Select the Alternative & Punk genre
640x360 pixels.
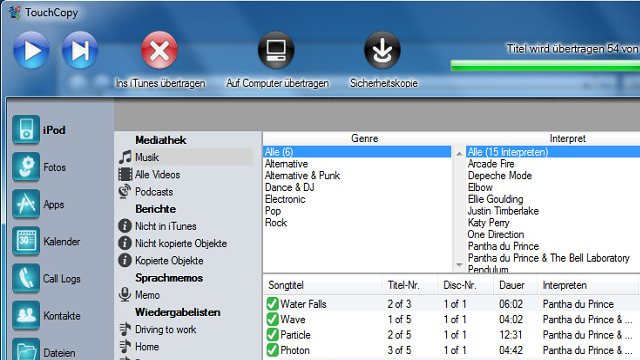click(302, 176)
